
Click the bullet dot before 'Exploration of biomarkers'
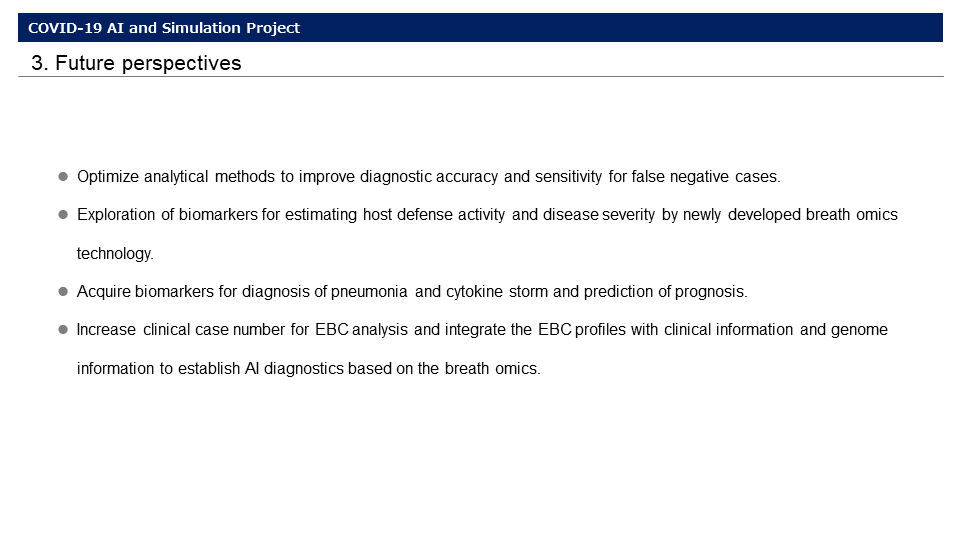[63, 214]
